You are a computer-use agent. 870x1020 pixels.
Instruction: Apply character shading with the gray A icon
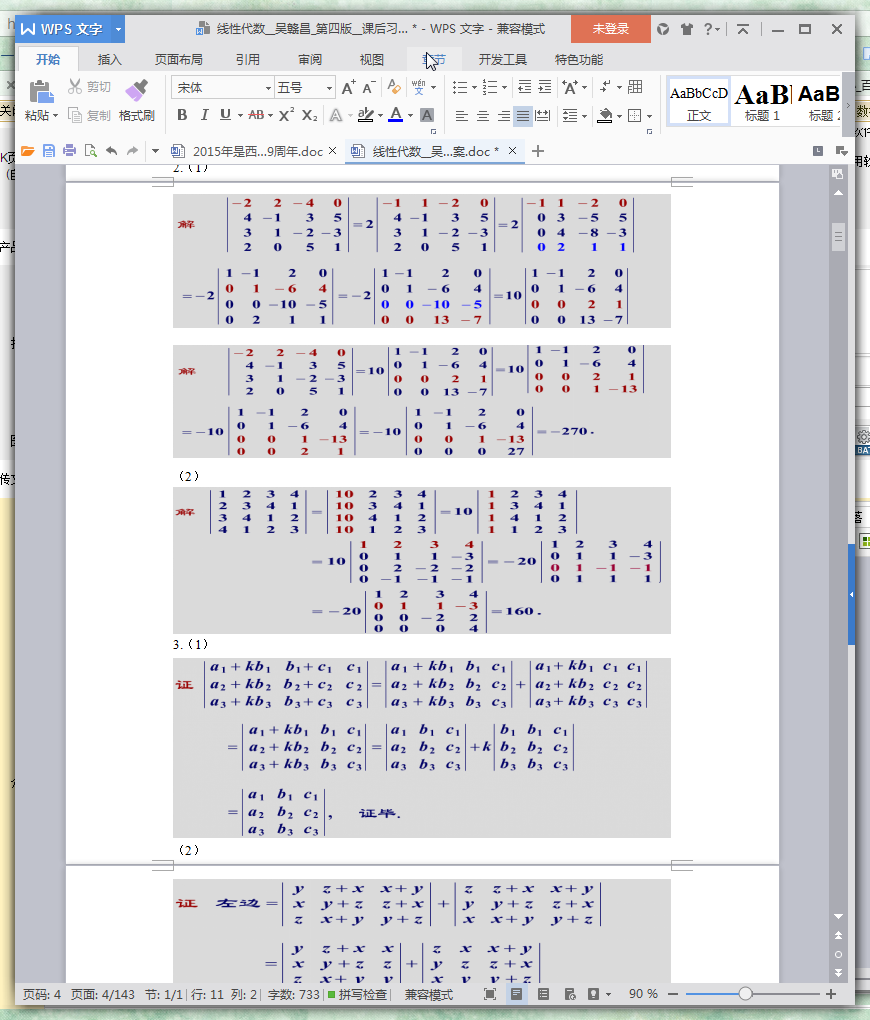pos(427,115)
